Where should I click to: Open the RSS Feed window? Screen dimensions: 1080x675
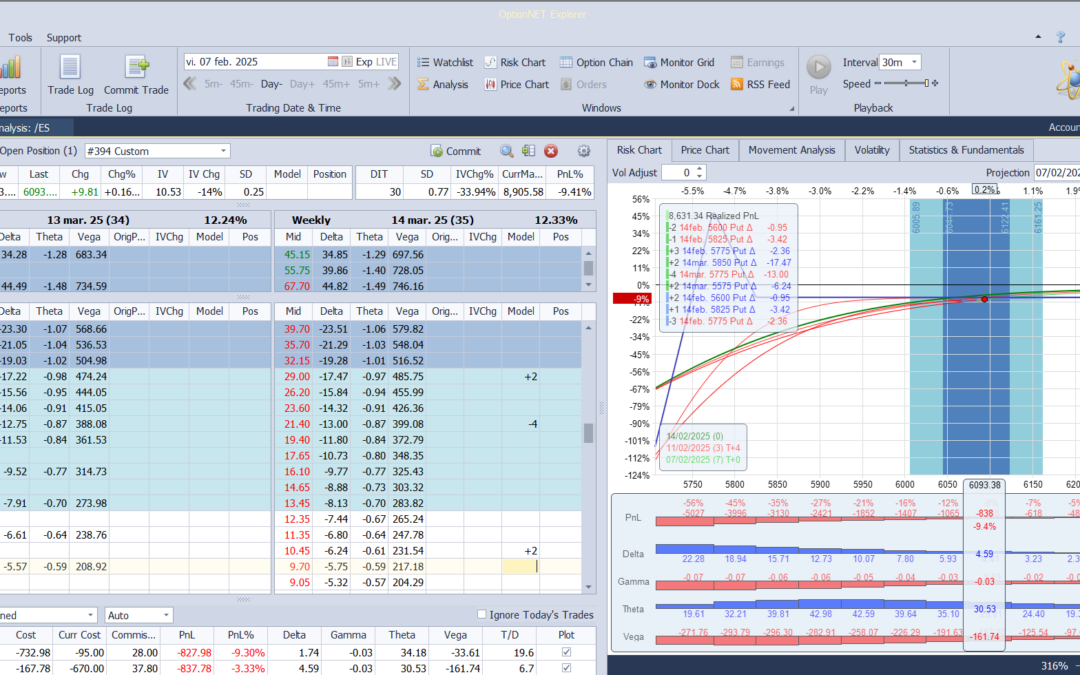760,84
